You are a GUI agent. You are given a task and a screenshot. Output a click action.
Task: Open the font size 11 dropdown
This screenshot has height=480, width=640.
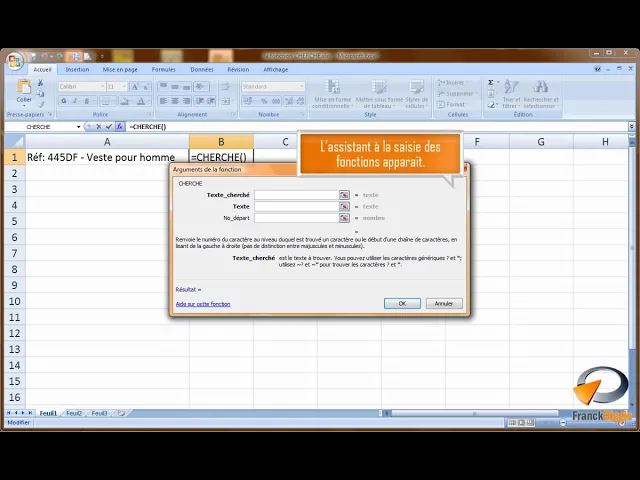pos(124,87)
